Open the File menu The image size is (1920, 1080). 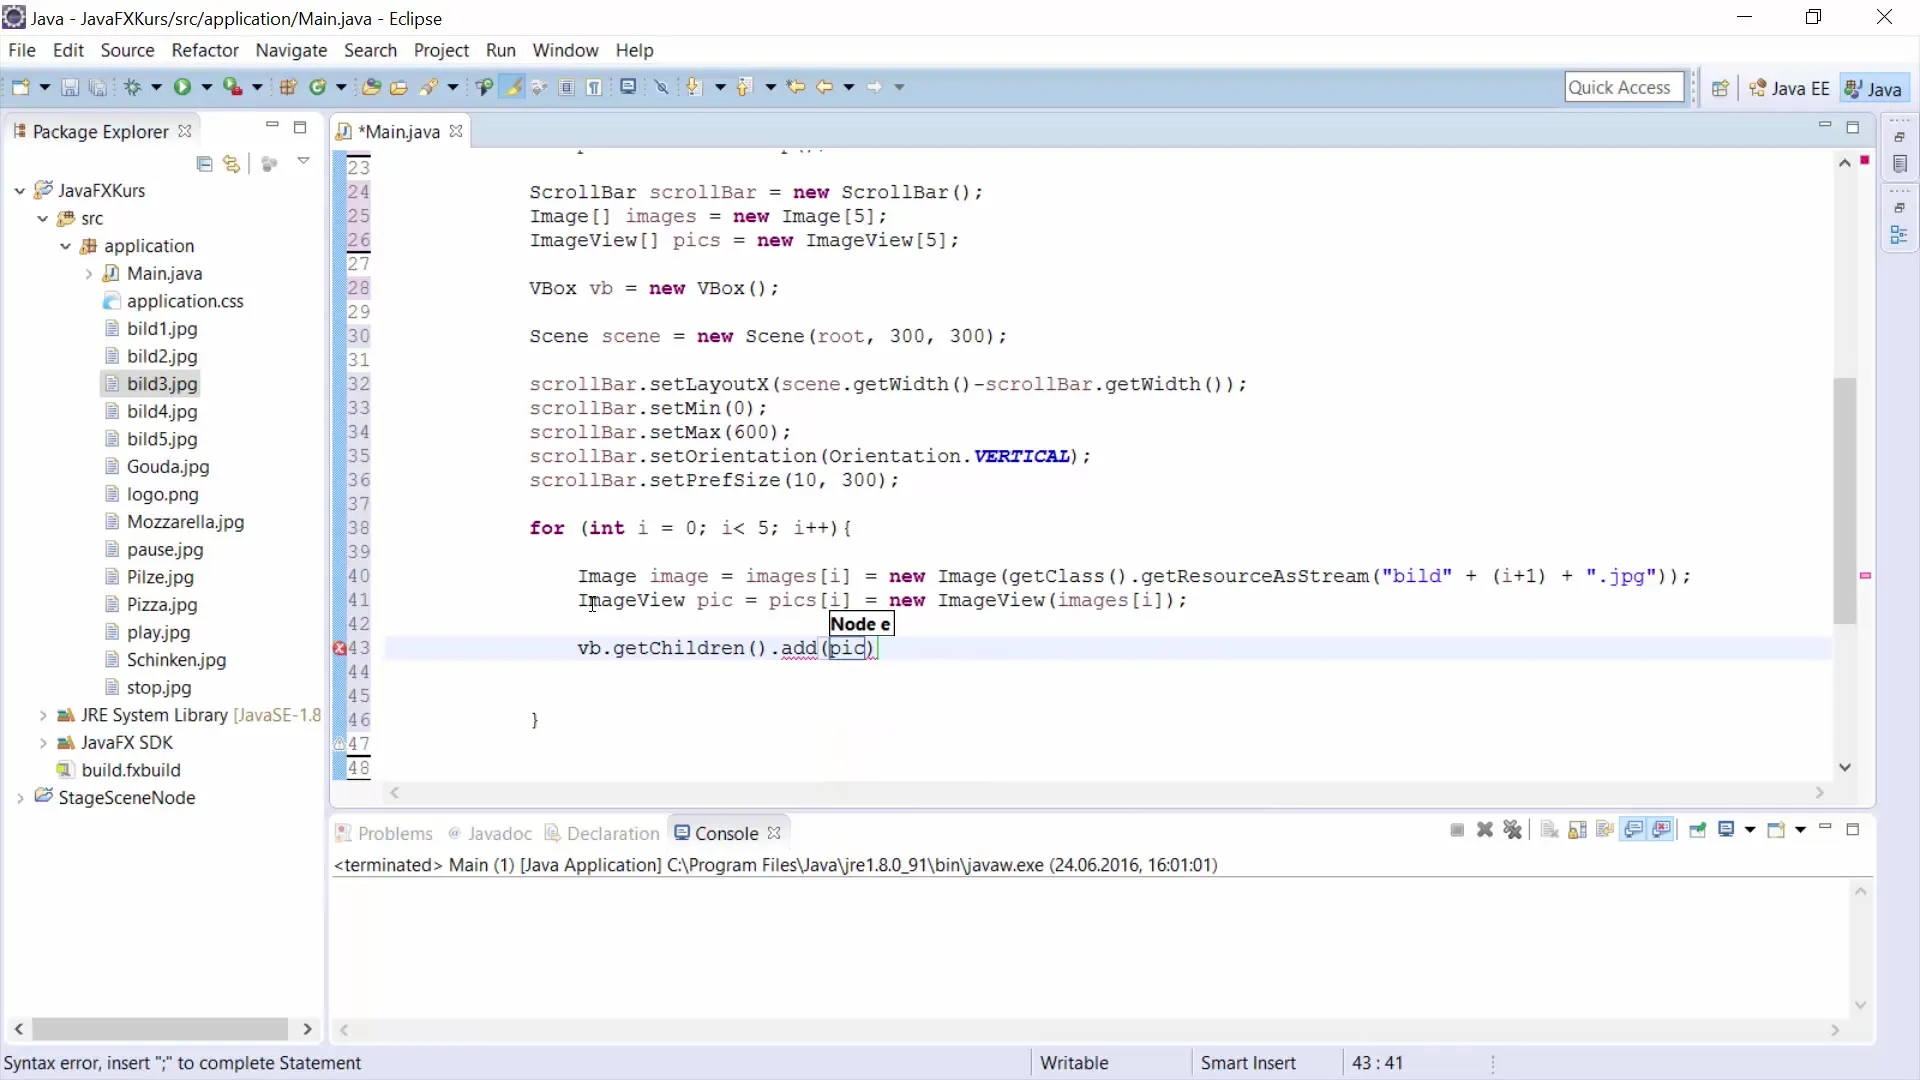22,50
